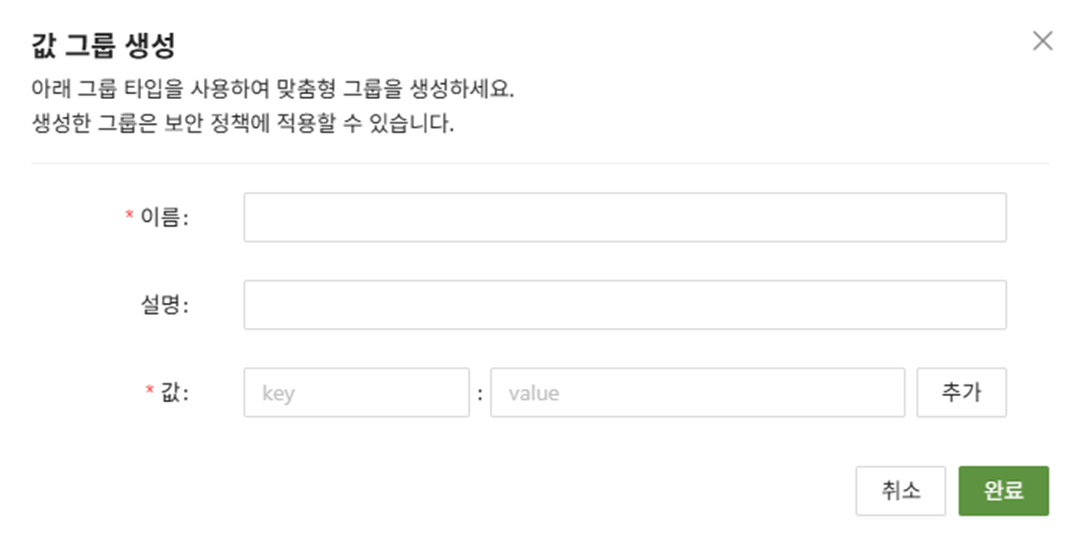Click the 값 그룹 생성 dialog title
This screenshot has height=541, width=1082.
[105, 44]
